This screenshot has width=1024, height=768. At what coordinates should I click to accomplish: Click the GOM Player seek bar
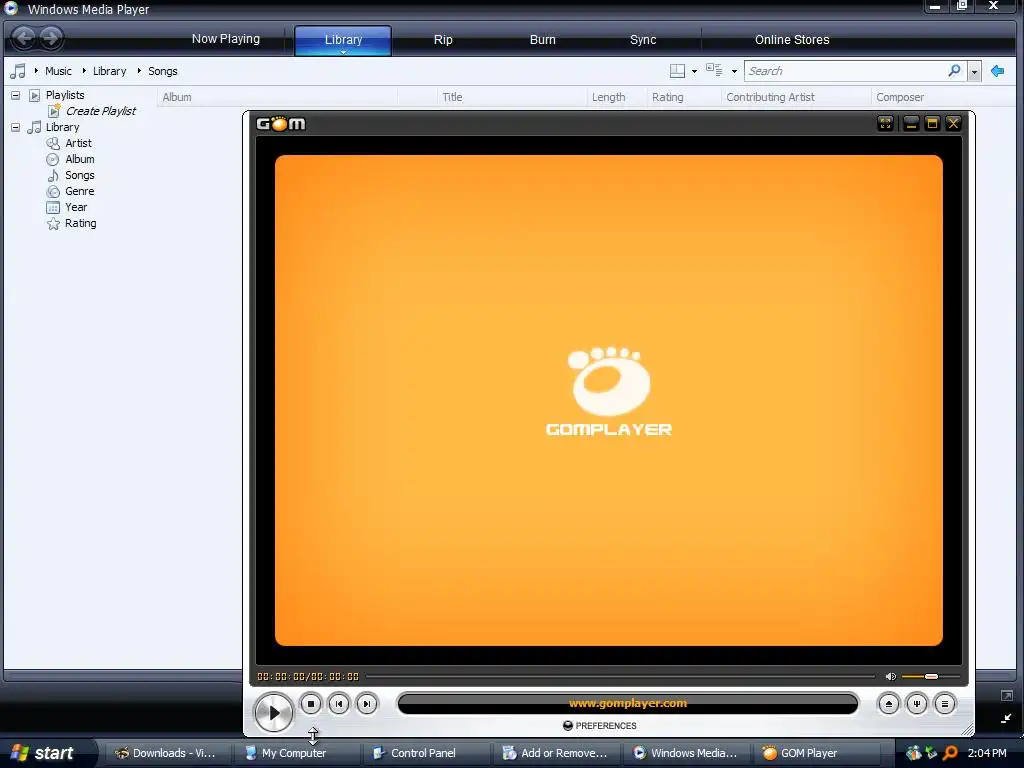[620, 677]
